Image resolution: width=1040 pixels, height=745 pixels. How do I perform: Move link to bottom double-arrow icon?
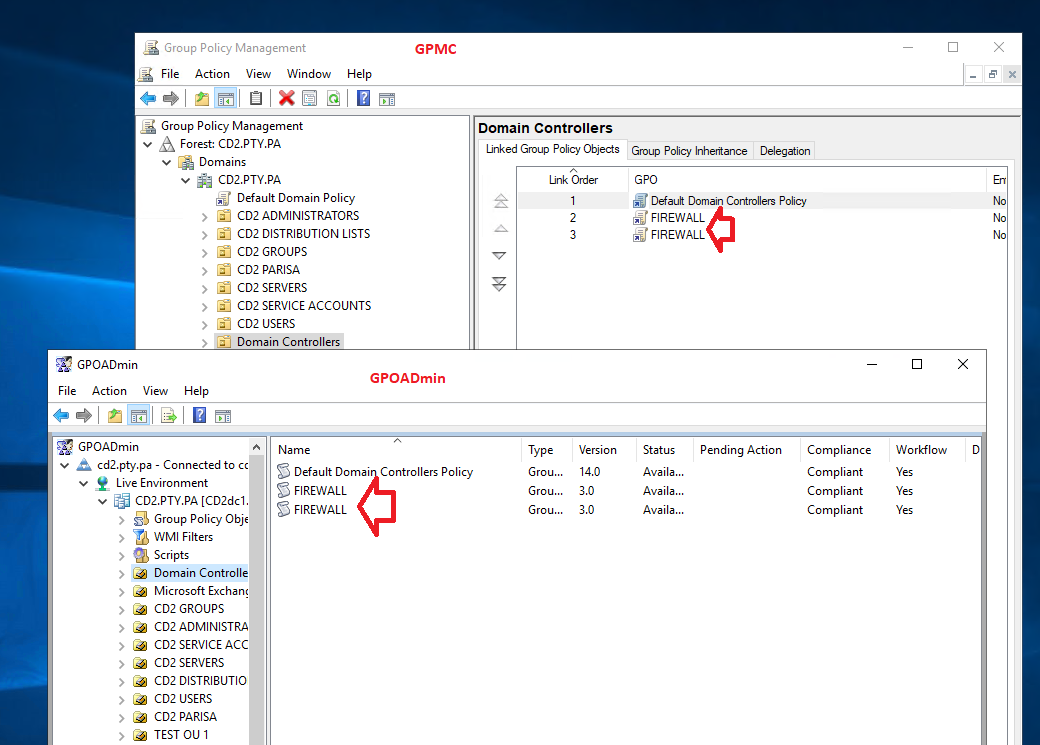tap(499, 284)
